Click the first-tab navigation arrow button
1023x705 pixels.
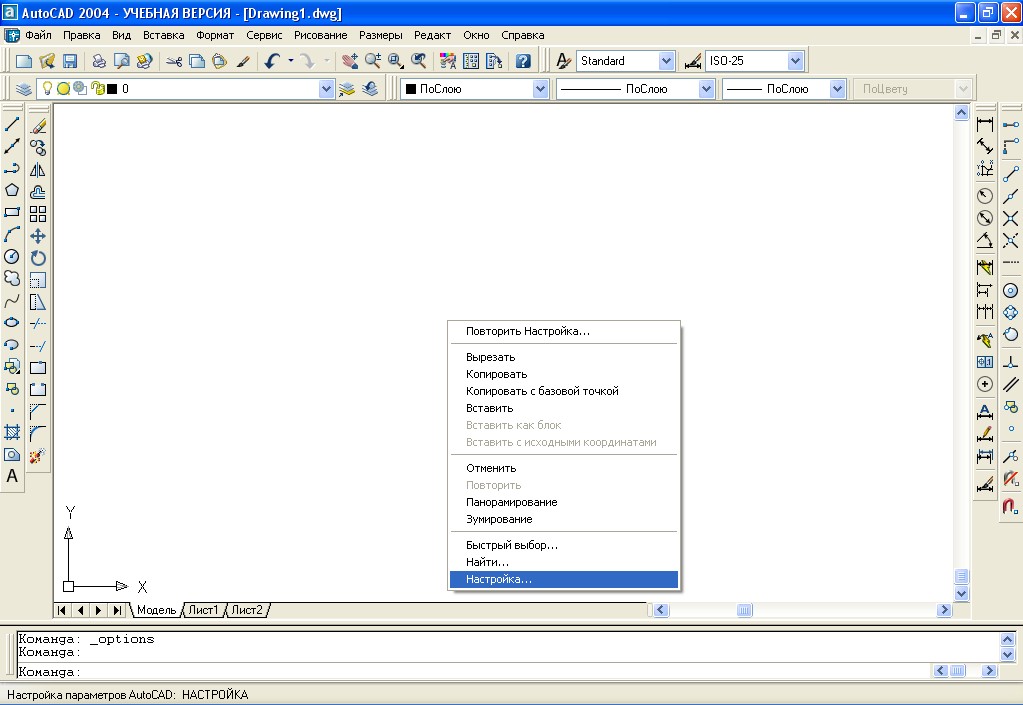[61, 610]
